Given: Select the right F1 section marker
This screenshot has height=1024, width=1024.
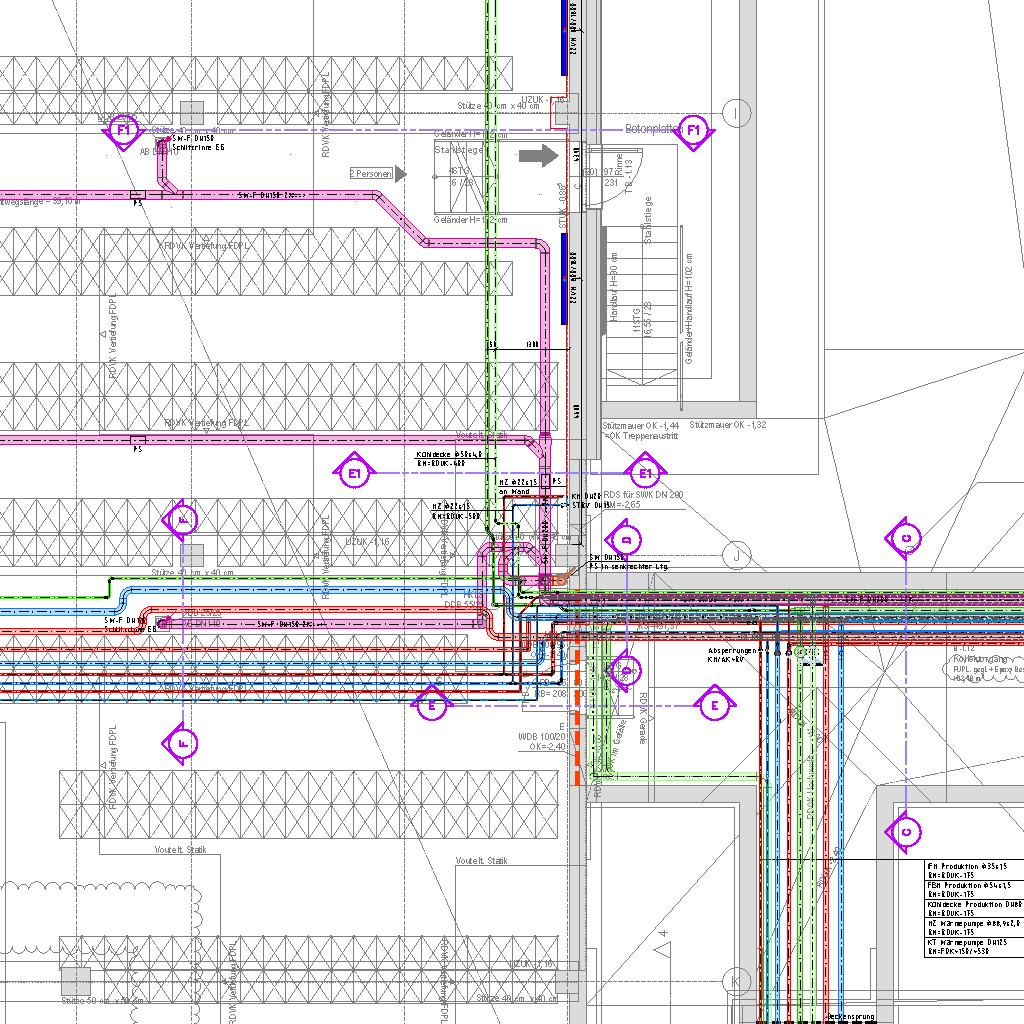Looking at the screenshot, I should (694, 131).
